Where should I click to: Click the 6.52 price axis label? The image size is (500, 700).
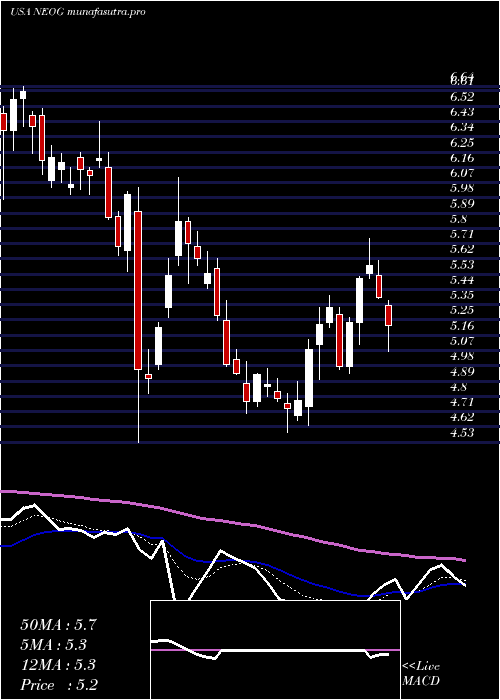click(462, 97)
